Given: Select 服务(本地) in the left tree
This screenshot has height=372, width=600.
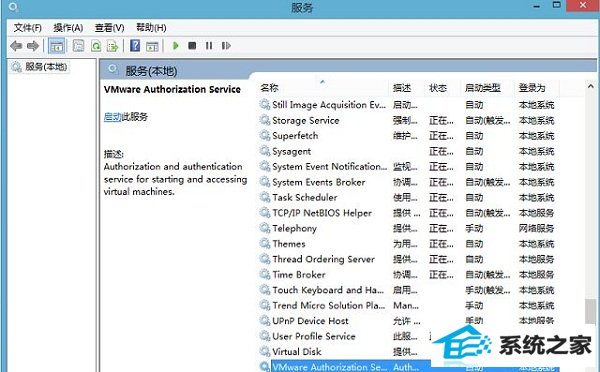Looking at the screenshot, I should pos(46,67).
